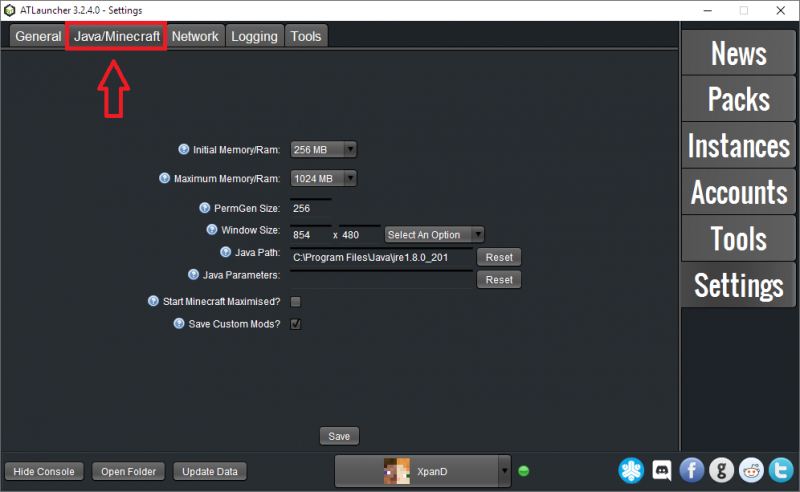Open the Discord link icon
Viewport: 800px width, 492px height.
(662, 470)
